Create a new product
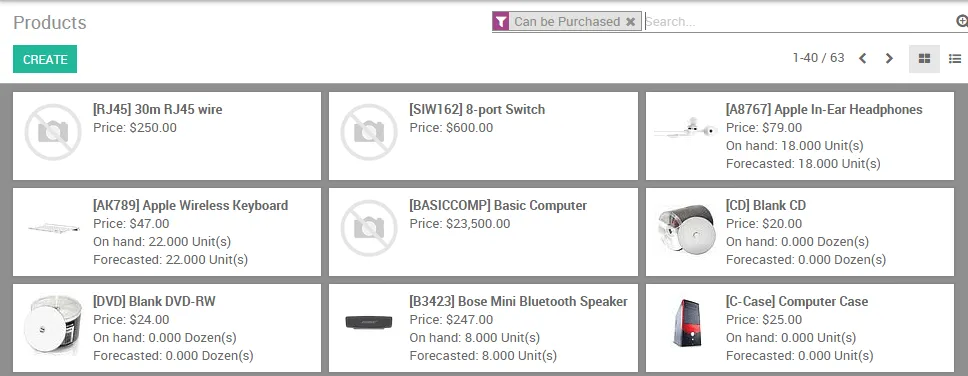Image resolution: width=968 pixels, height=376 pixels. point(45,59)
